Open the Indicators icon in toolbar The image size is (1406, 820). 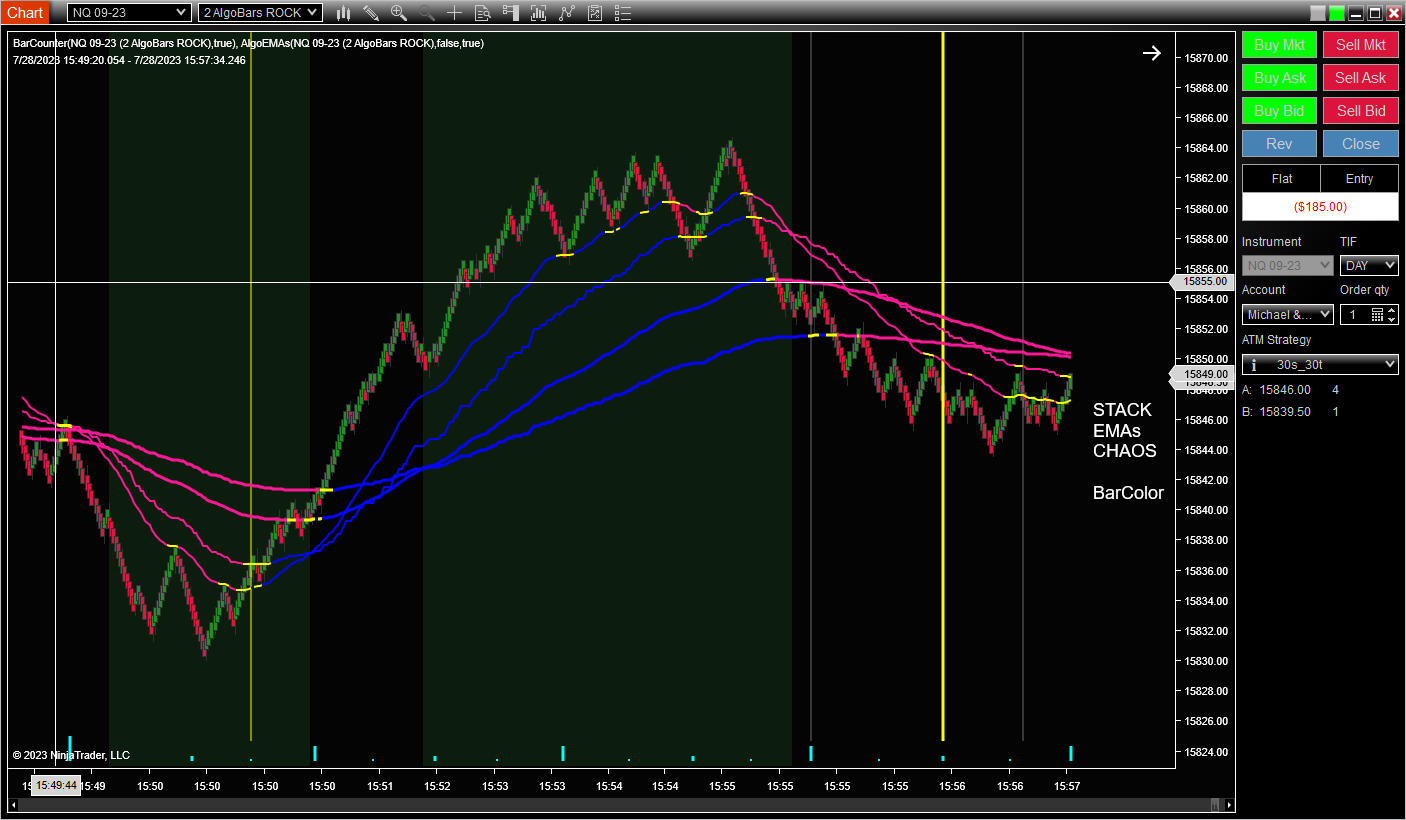coord(539,13)
